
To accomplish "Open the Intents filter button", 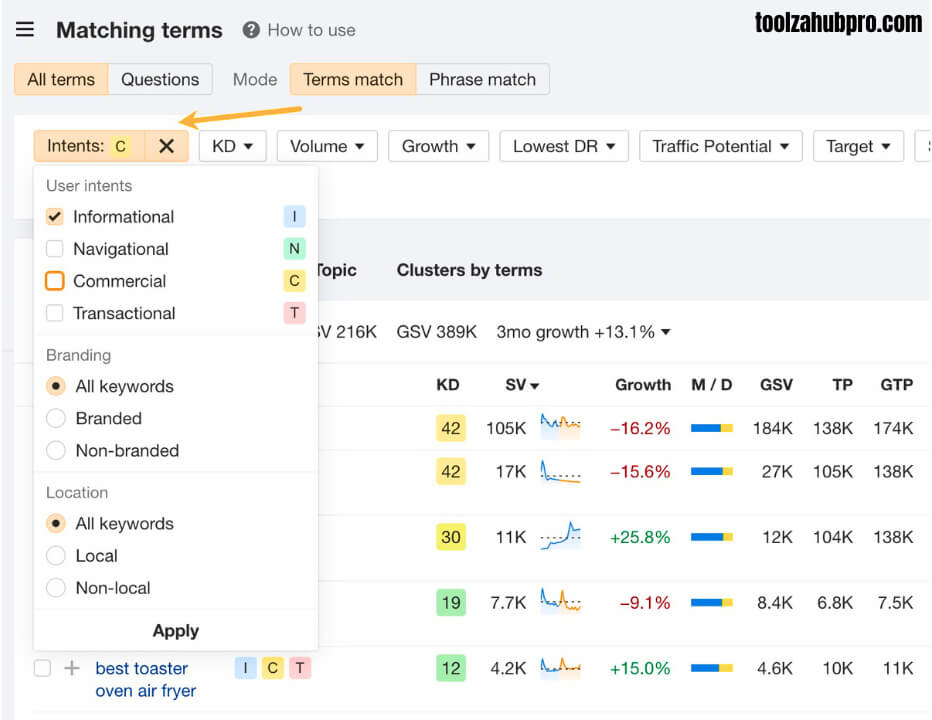I will [x=89, y=146].
